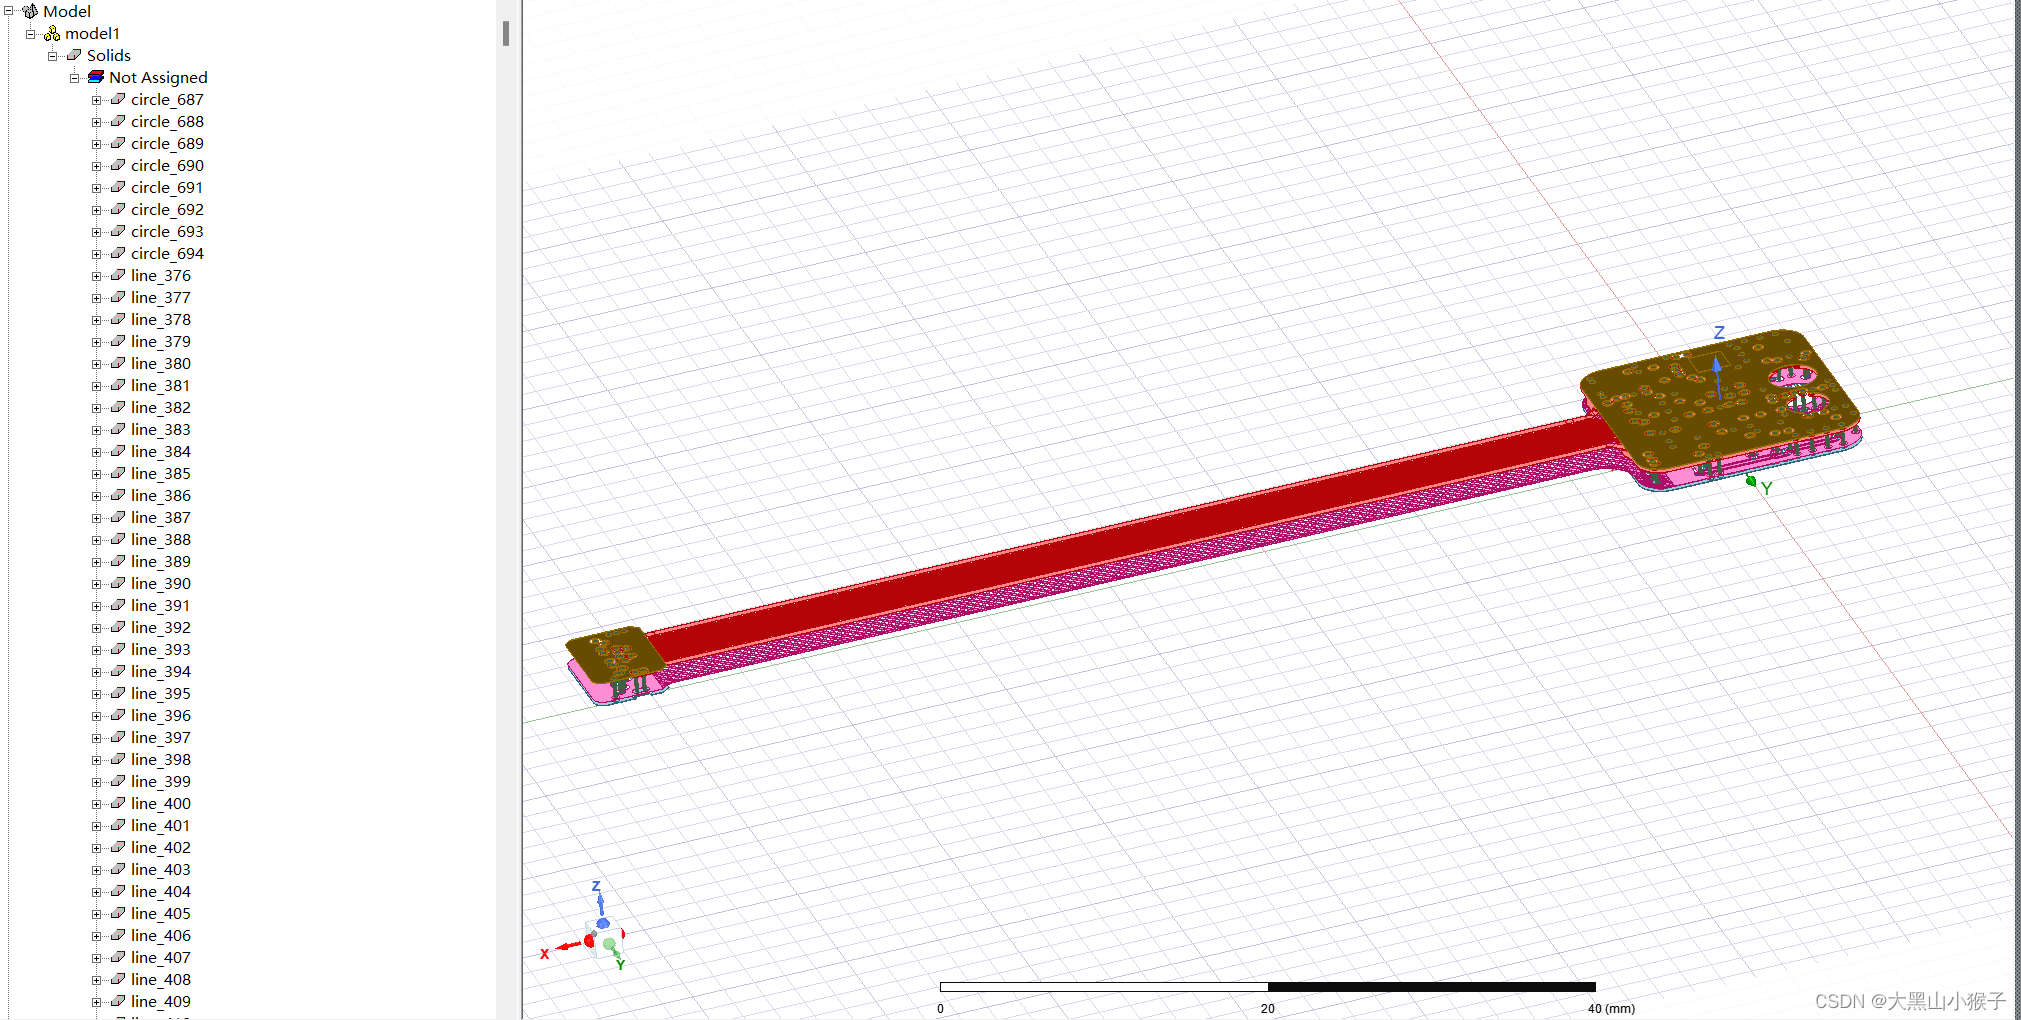
Task: Click the solid icon beside circle_693
Action: [x=118, y=231]
